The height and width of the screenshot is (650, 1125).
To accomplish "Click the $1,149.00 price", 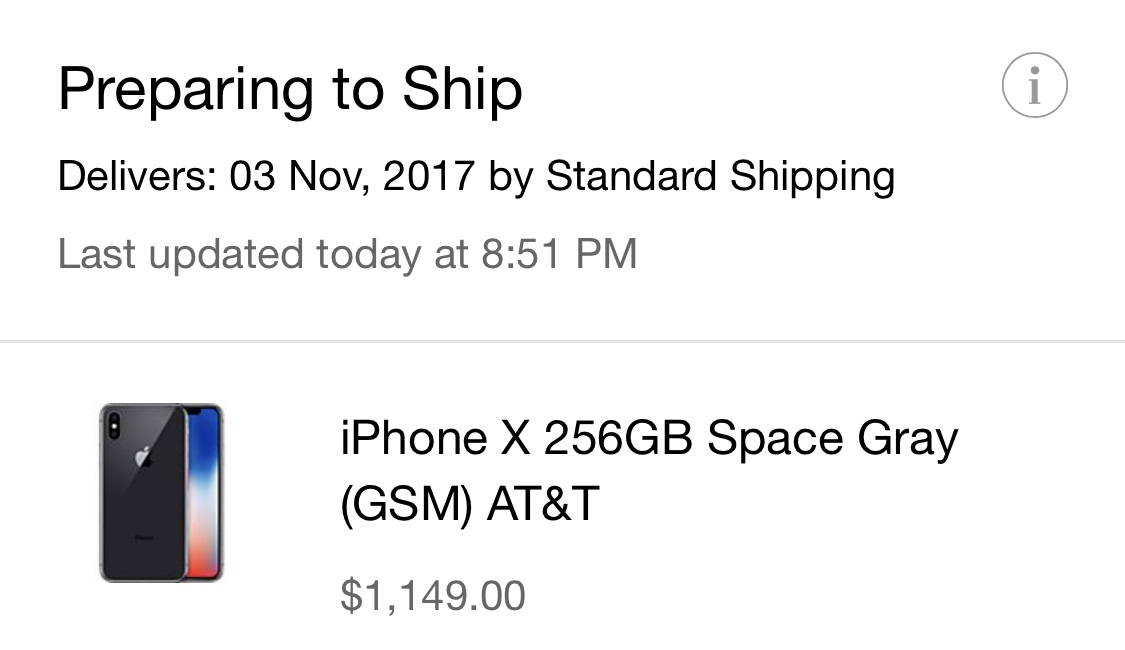I will click(432, 596).
